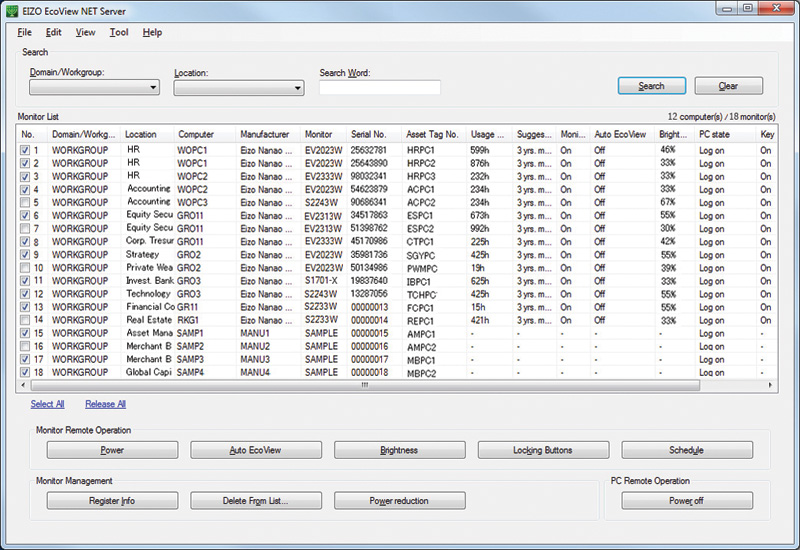This screenshot has width=800, height=550.
Task: Click the Release All link
Action: point(105,404)
